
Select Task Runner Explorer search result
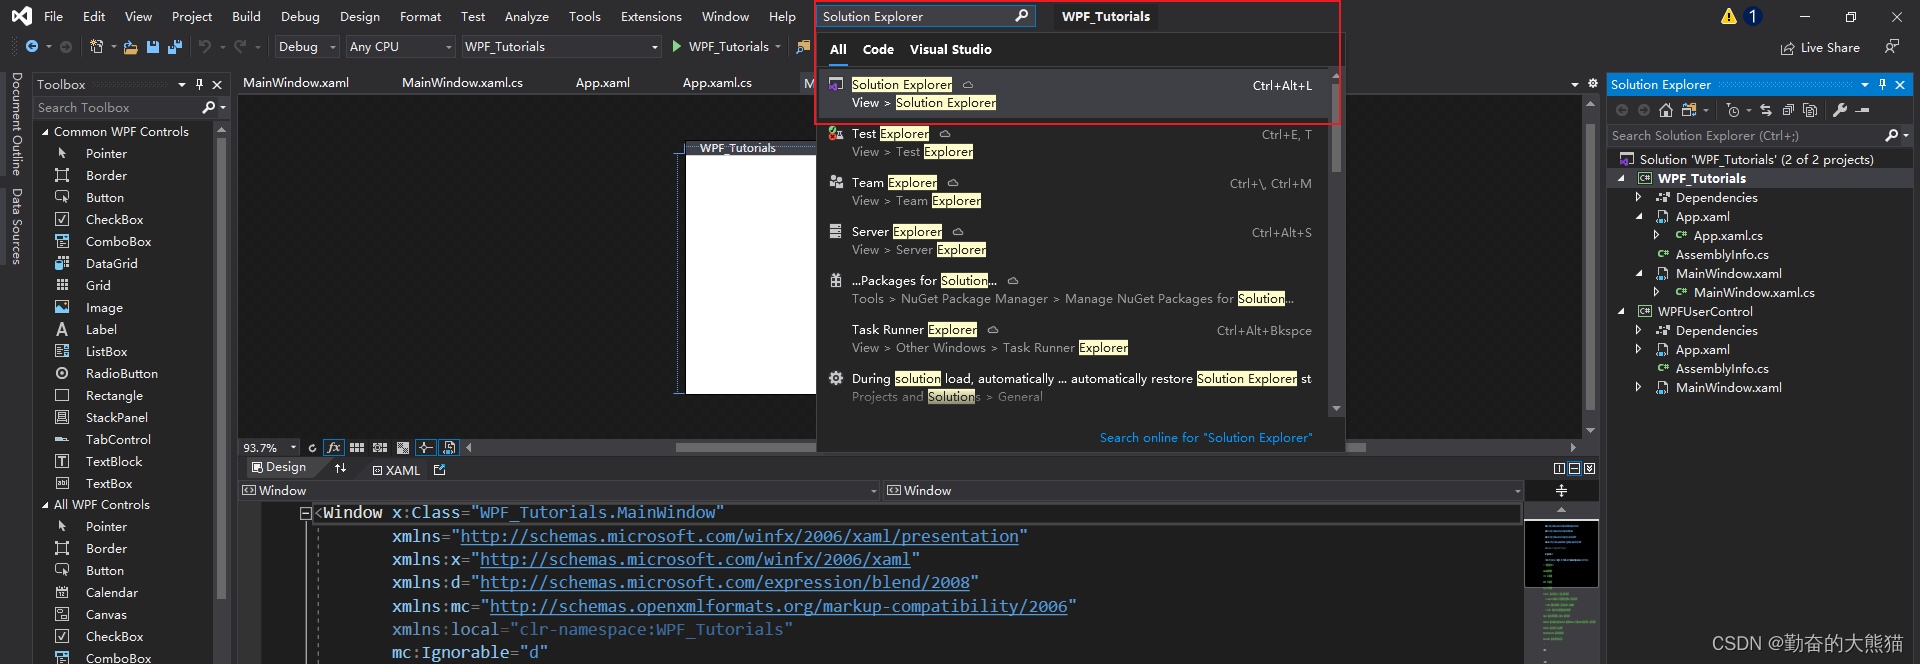(1075, 339)
